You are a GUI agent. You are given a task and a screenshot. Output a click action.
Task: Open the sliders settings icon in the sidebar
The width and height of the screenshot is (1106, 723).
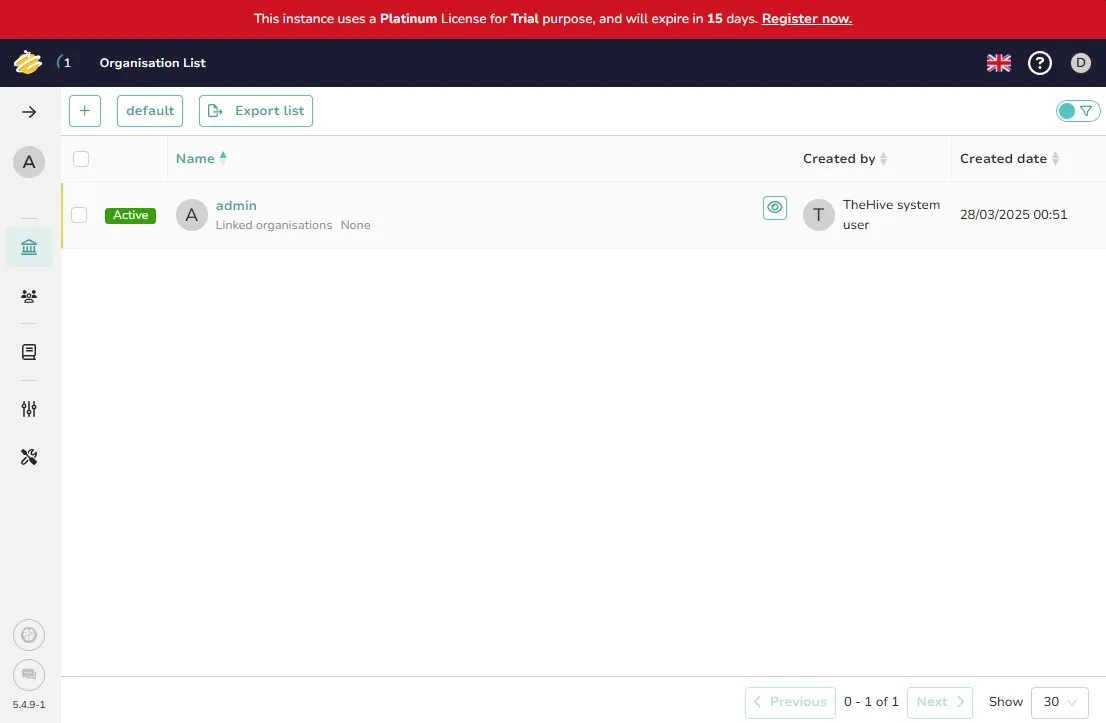tap(29, 408)
